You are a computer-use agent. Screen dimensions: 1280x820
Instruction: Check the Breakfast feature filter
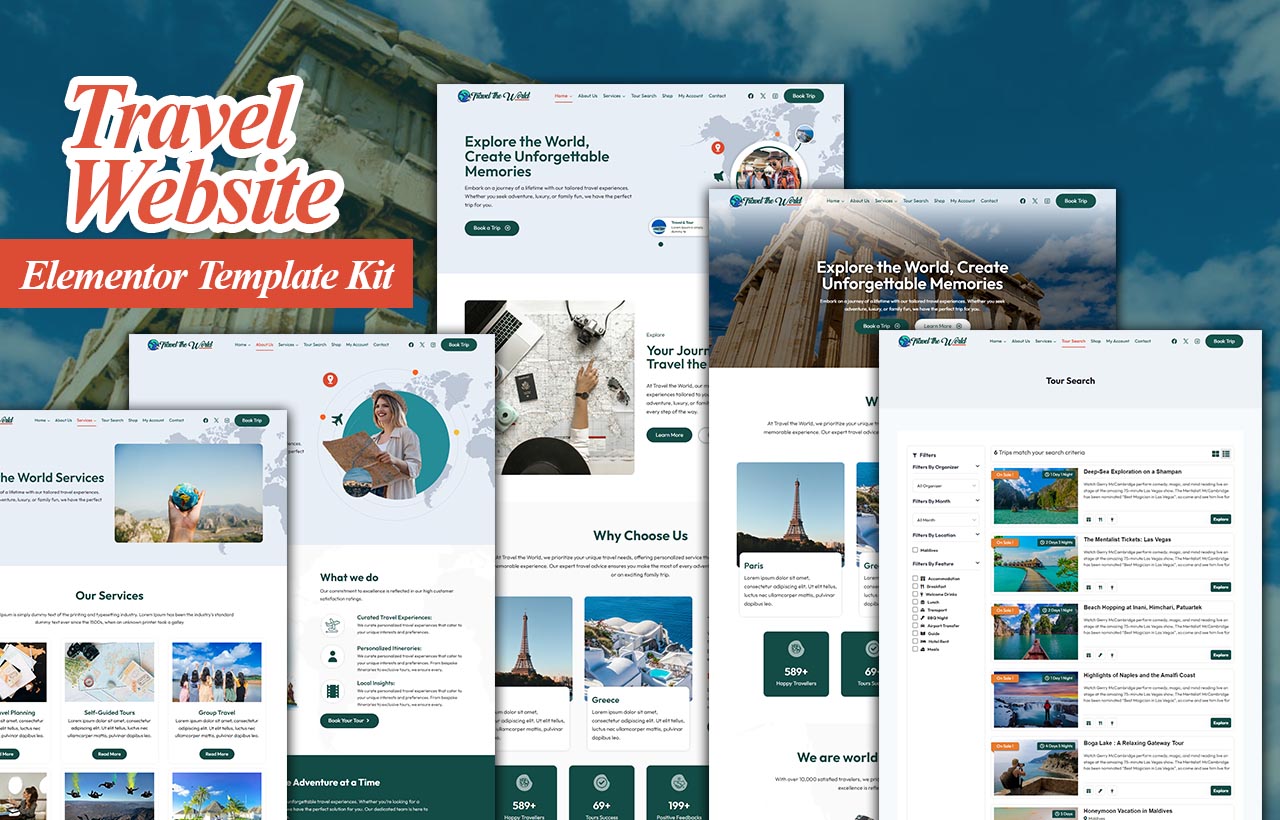point(915,586)
